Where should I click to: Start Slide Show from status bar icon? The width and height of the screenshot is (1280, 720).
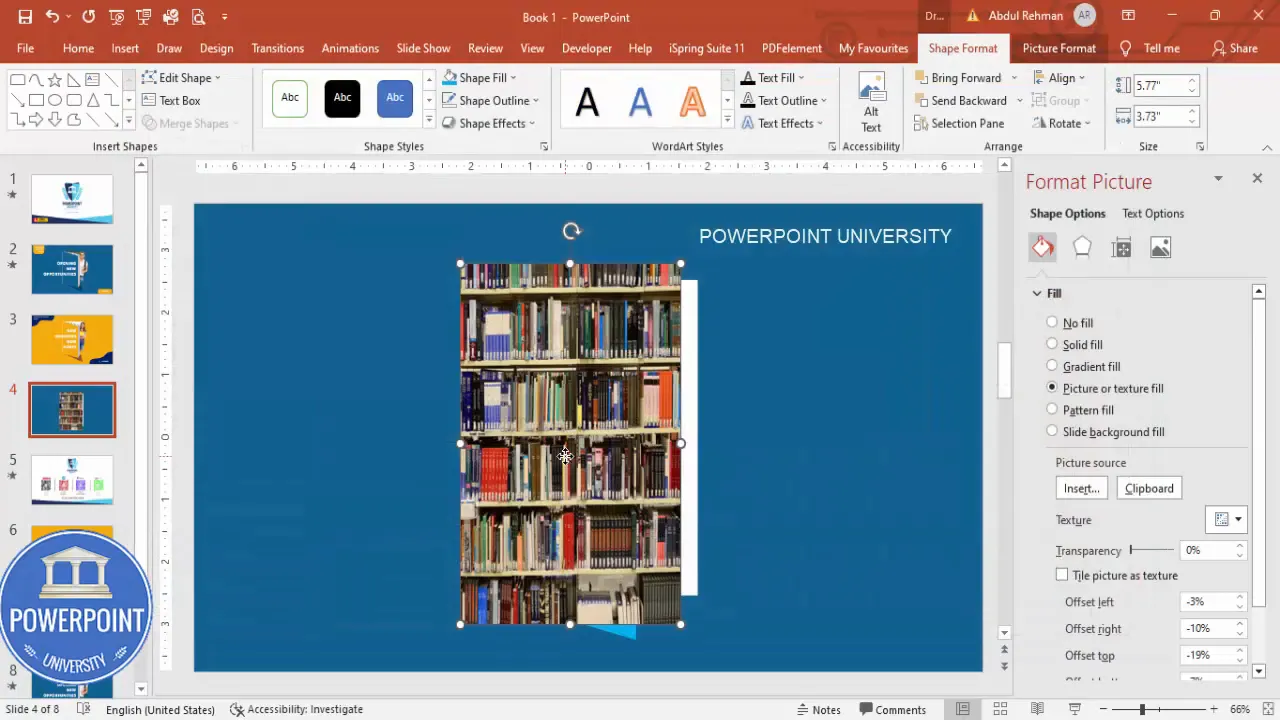(1075, 709)
